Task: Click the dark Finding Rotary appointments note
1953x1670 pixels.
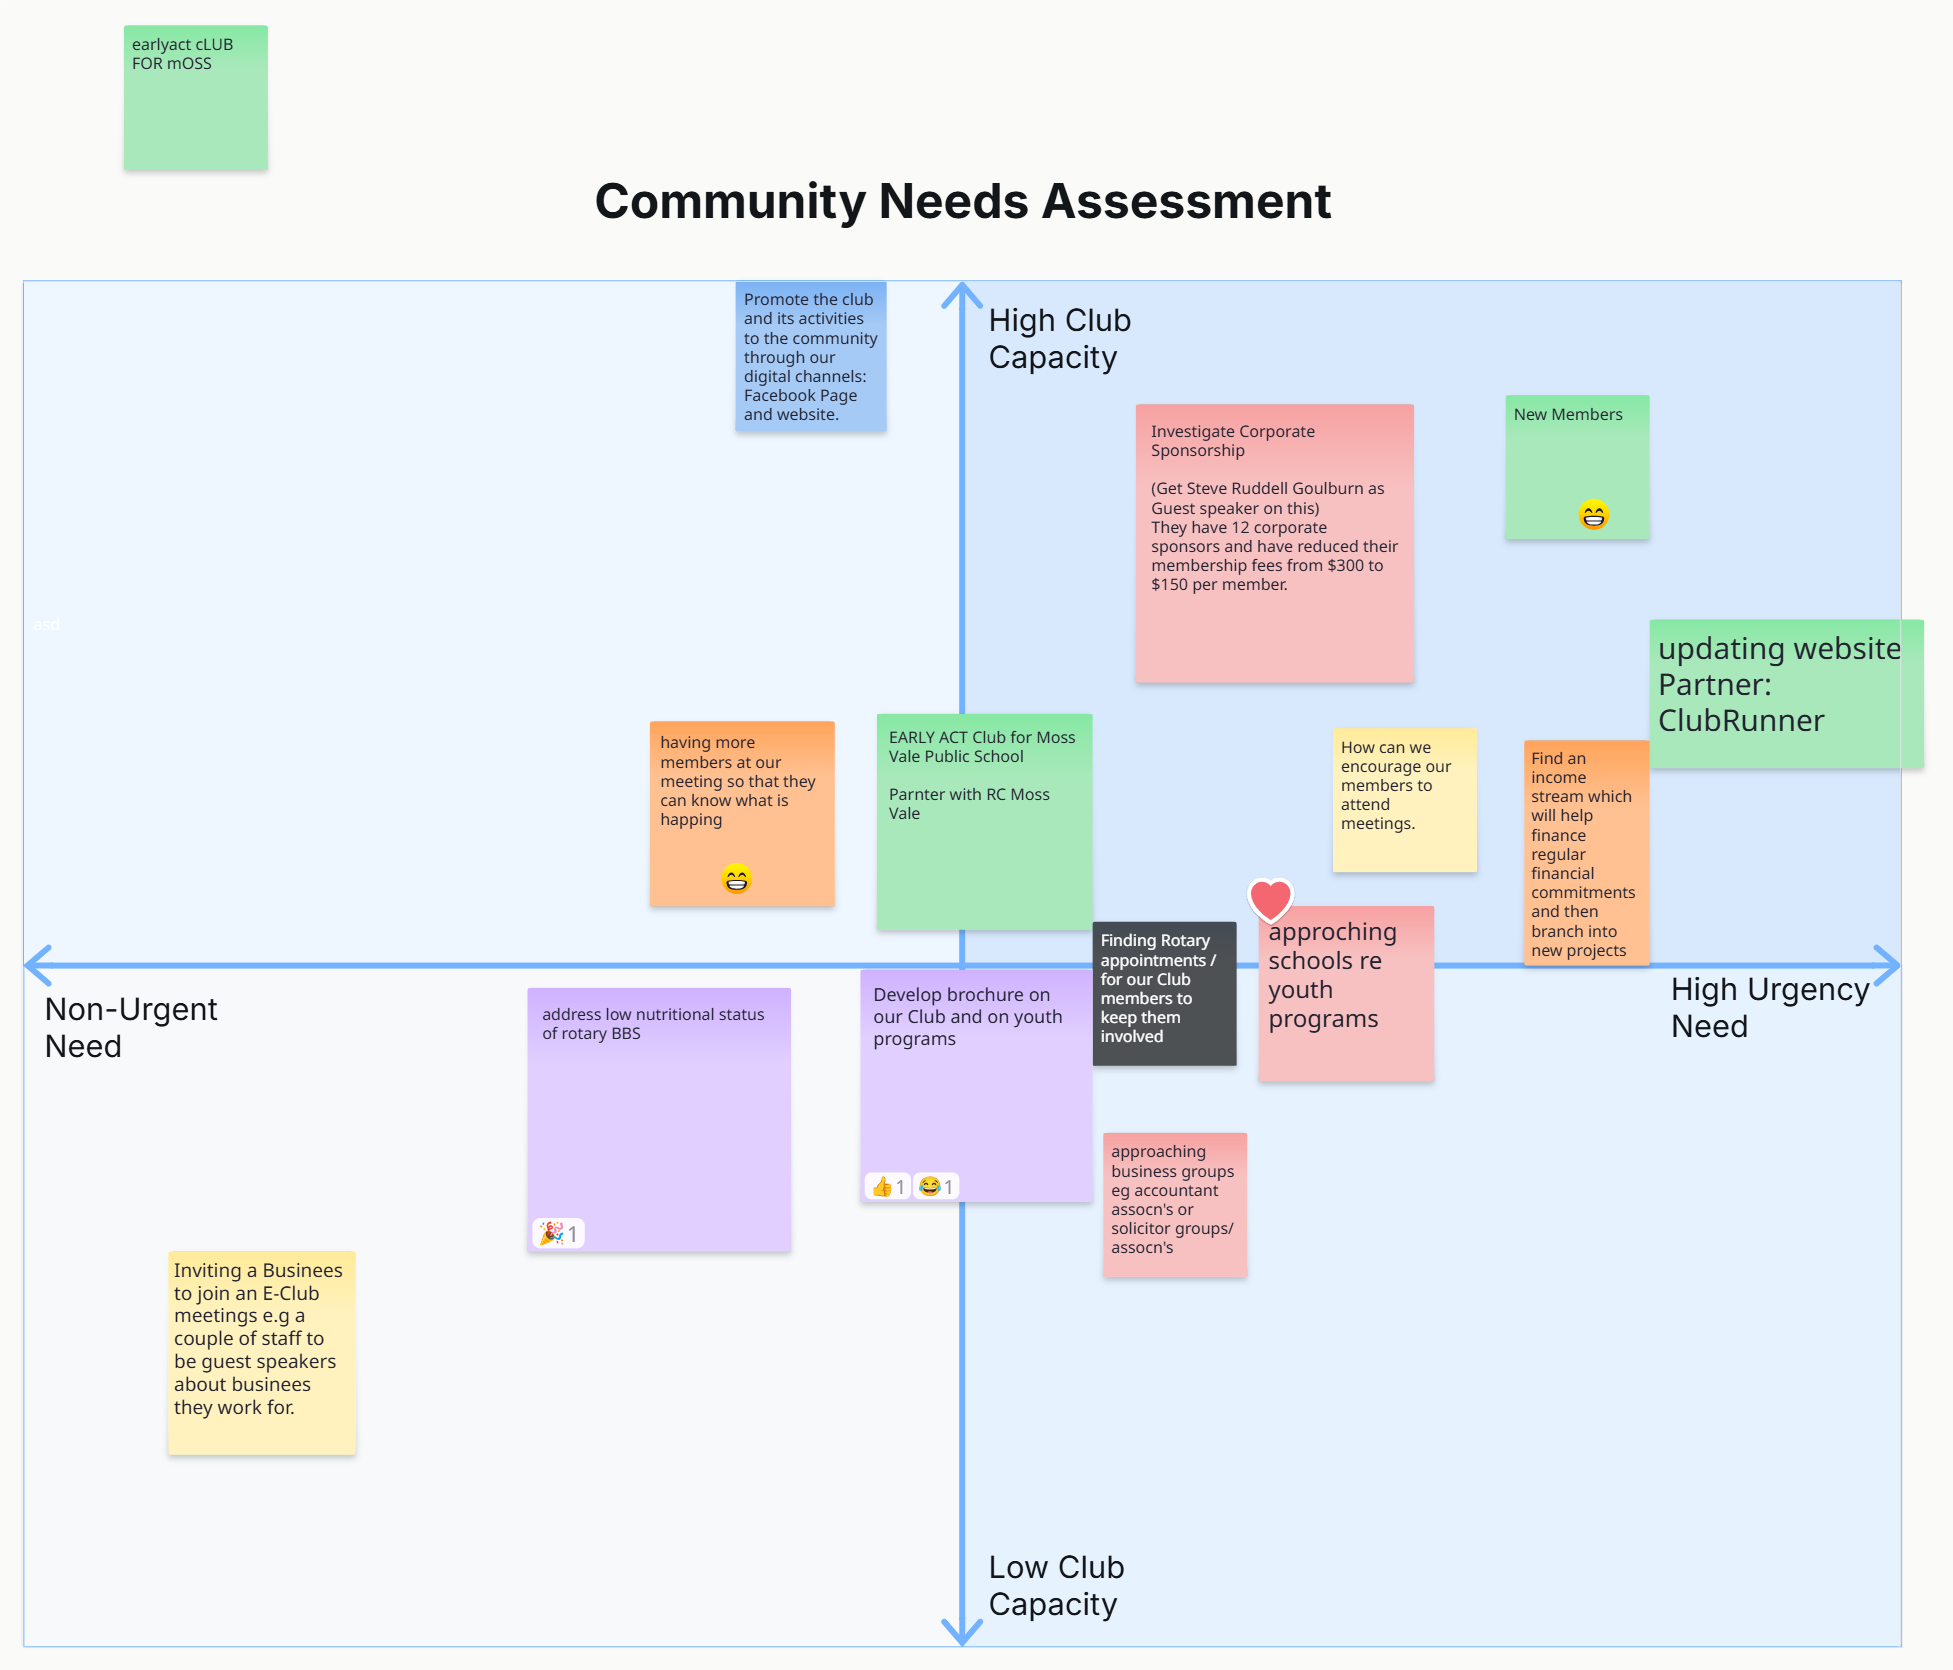Action: (1164, 993)
